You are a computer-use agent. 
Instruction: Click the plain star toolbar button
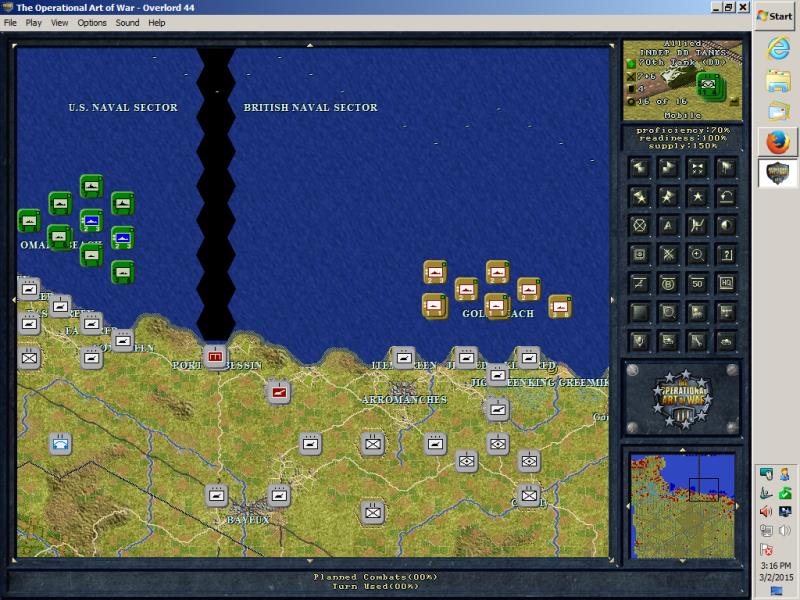click(697, 196)
